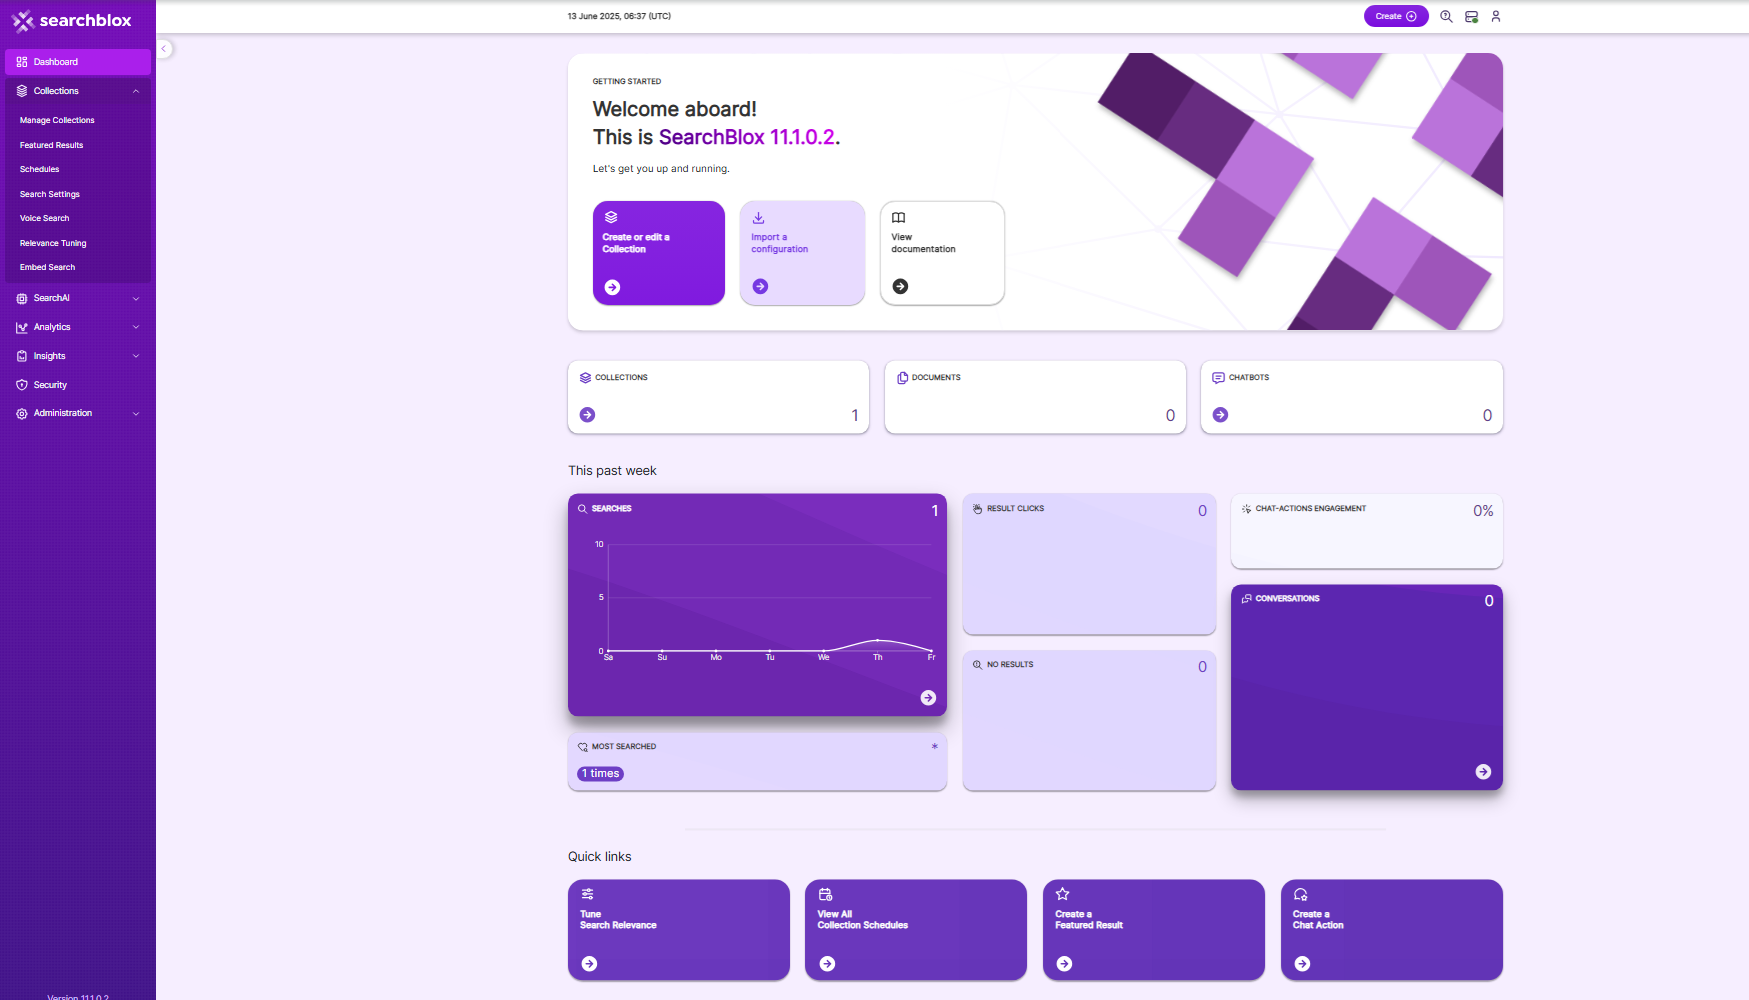The height and width of the screenshot is (1000, 1749).
Task: Expand the Analytics menu chevron
Action: (136, 327)
